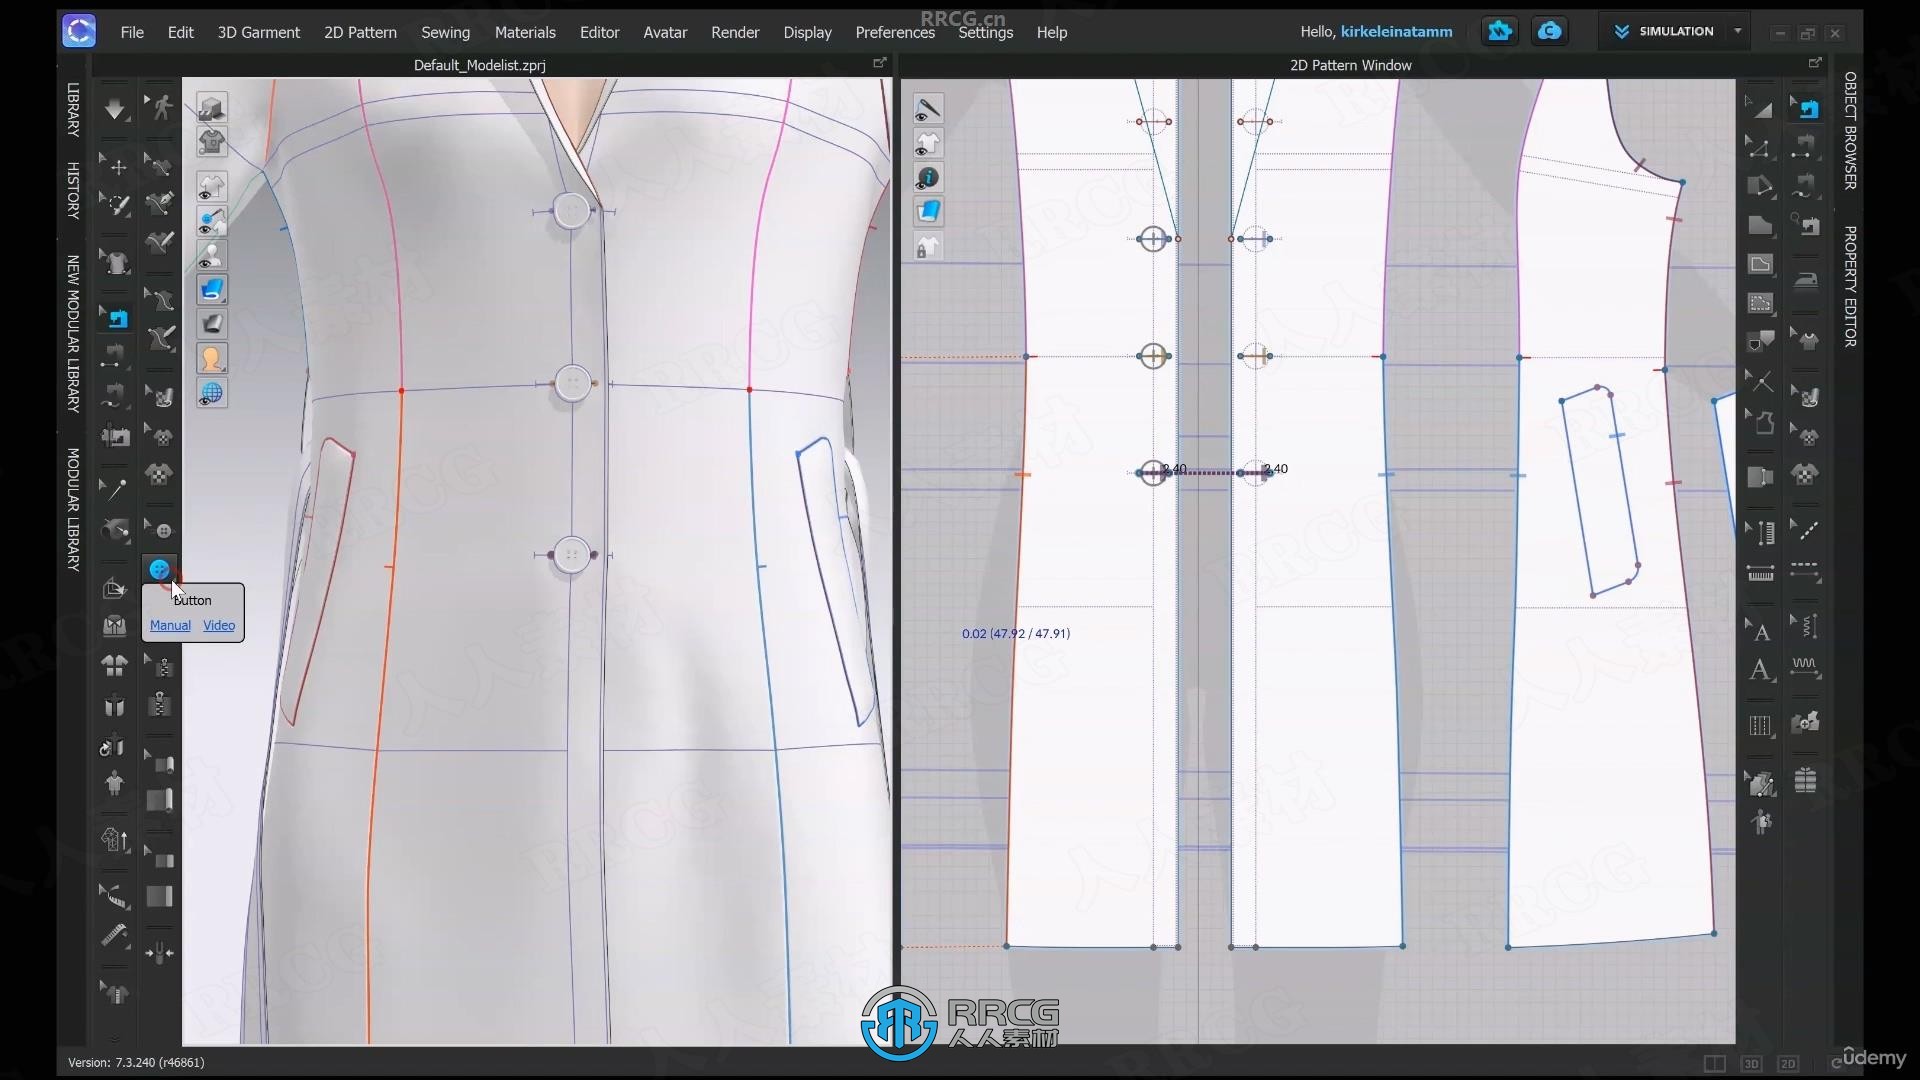Screen dimensions: 1920x1080
Task: Click the Edit Annotation A tool
Action: tap(1760, 631)
